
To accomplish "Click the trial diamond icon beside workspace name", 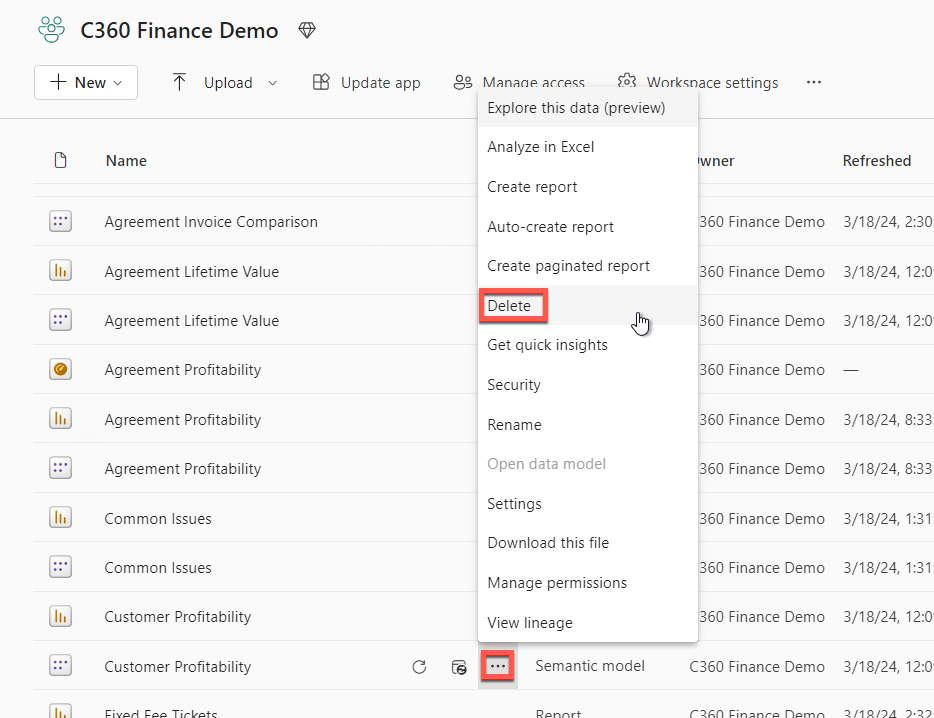I will (306, 30).
